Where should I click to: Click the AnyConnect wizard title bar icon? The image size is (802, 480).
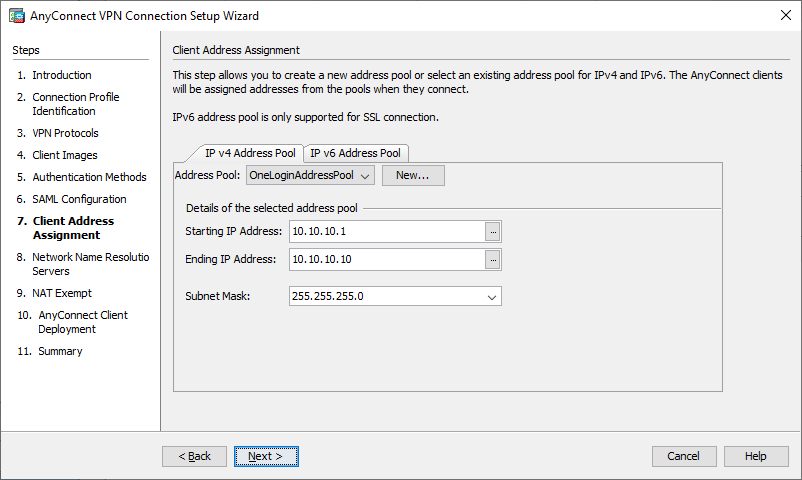pyautogui.click(x=17, y=16)
